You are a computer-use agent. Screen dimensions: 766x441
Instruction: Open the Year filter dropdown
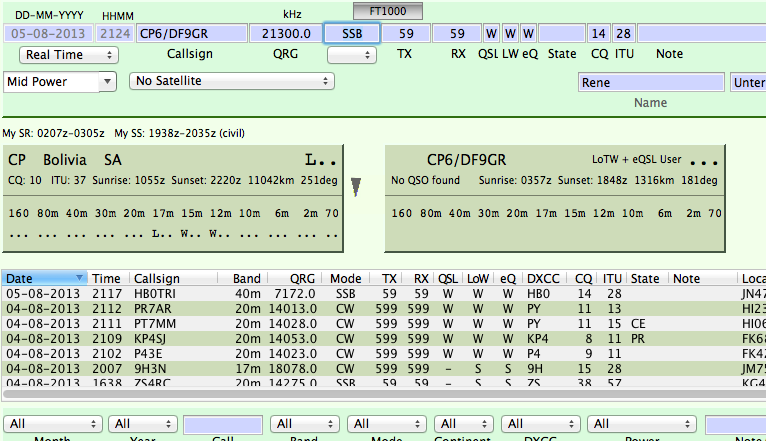[x=143, y=424]
